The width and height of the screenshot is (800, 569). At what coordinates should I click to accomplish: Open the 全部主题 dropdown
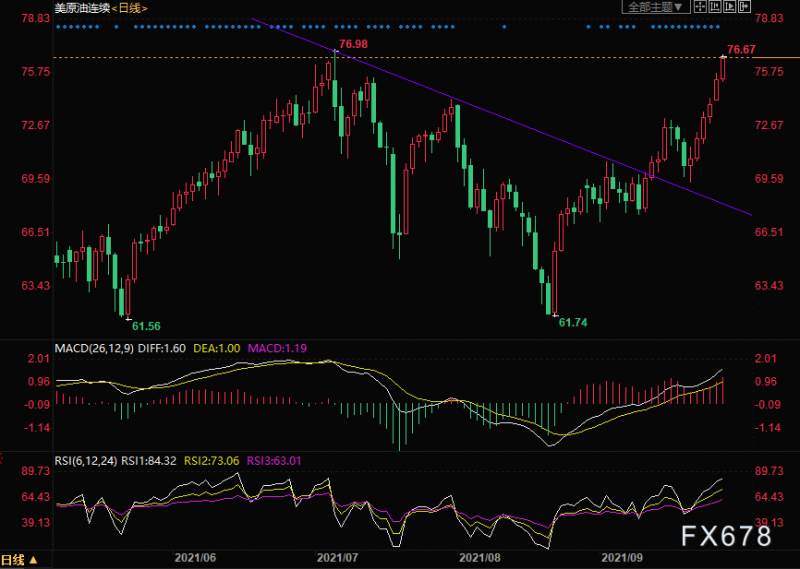(654, 7)
